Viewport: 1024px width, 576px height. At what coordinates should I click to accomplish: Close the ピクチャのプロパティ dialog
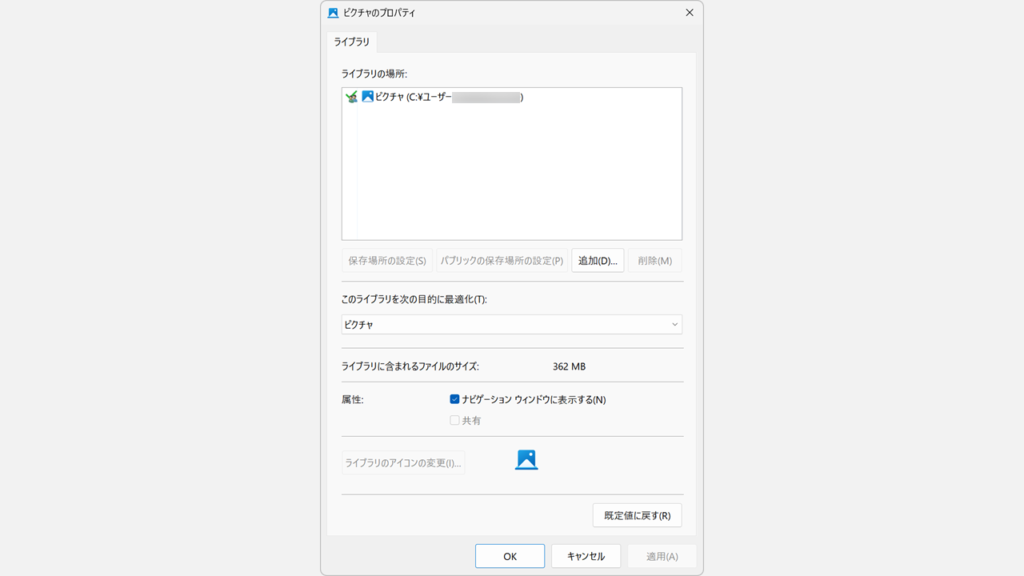[689, 12]
